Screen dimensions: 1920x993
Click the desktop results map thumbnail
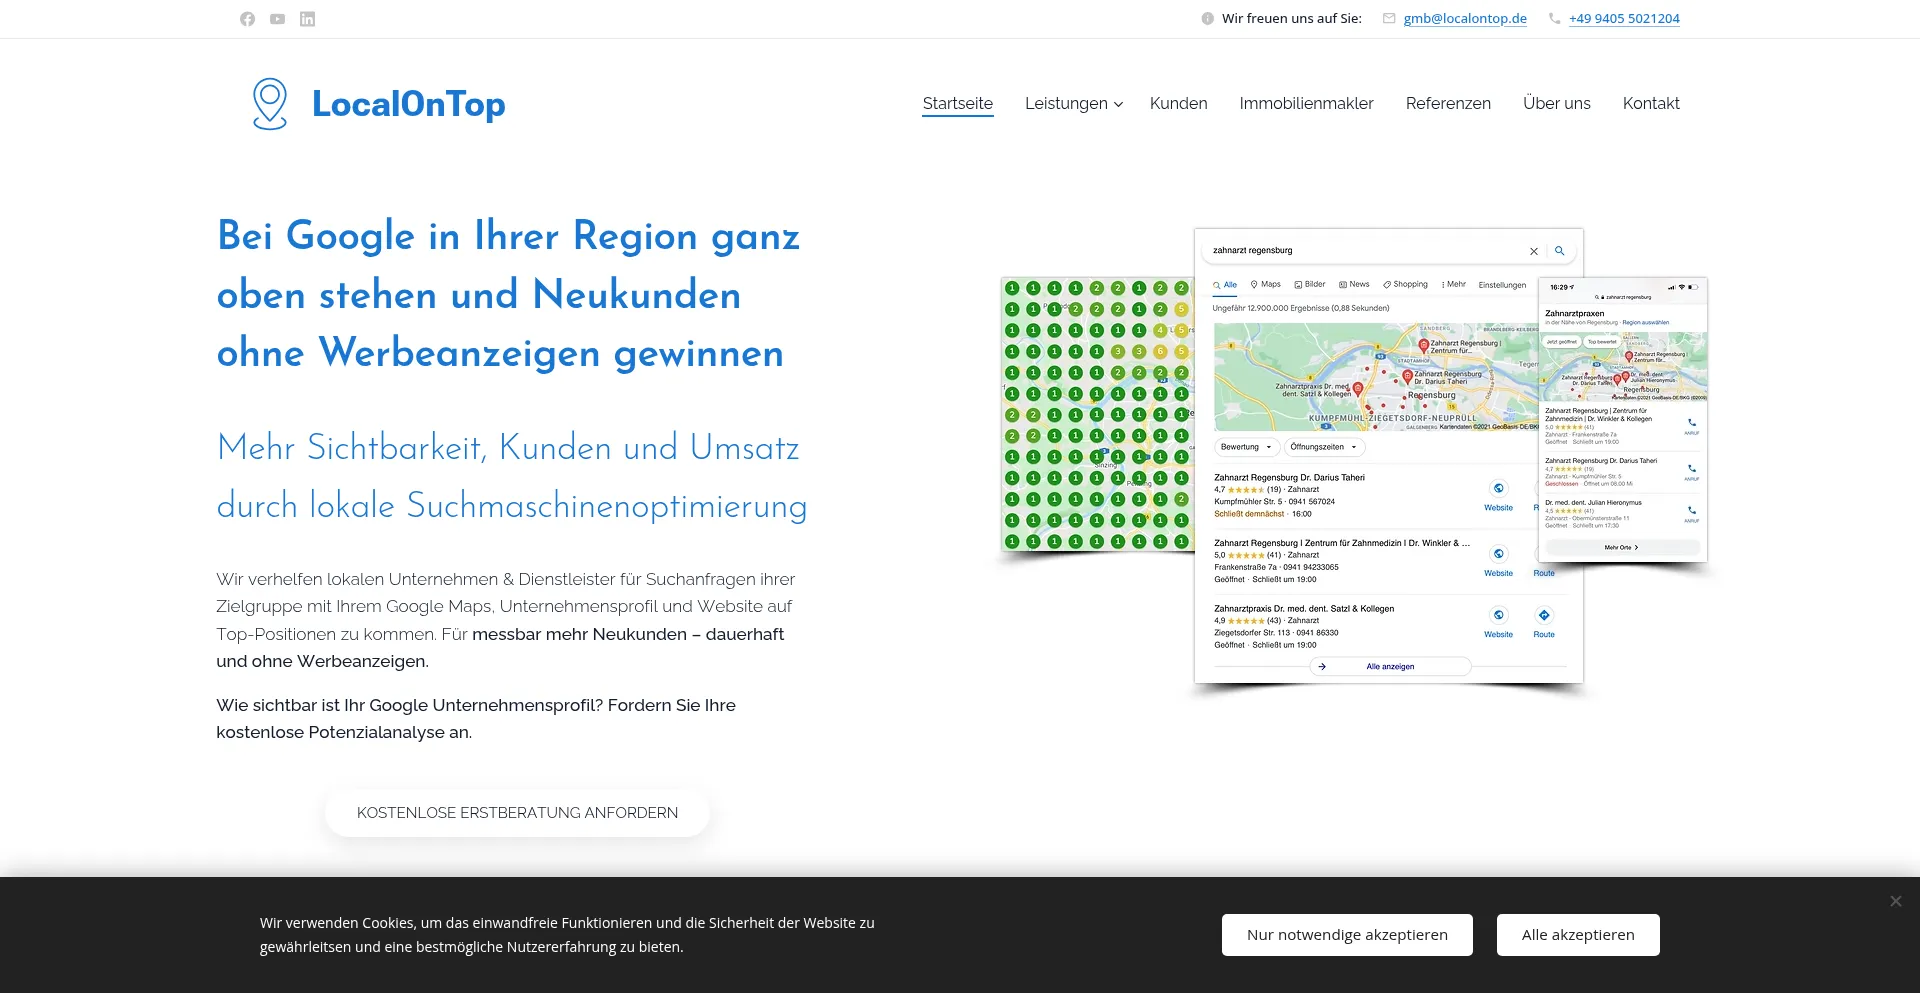1376,377
